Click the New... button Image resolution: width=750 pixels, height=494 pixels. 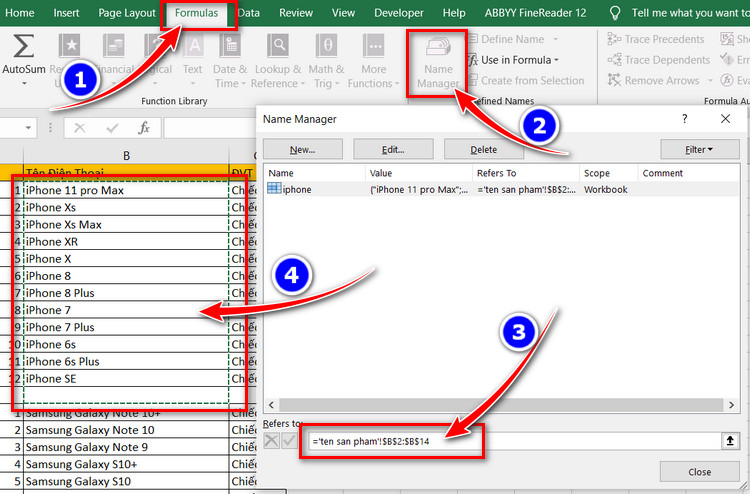click(303, 149)
